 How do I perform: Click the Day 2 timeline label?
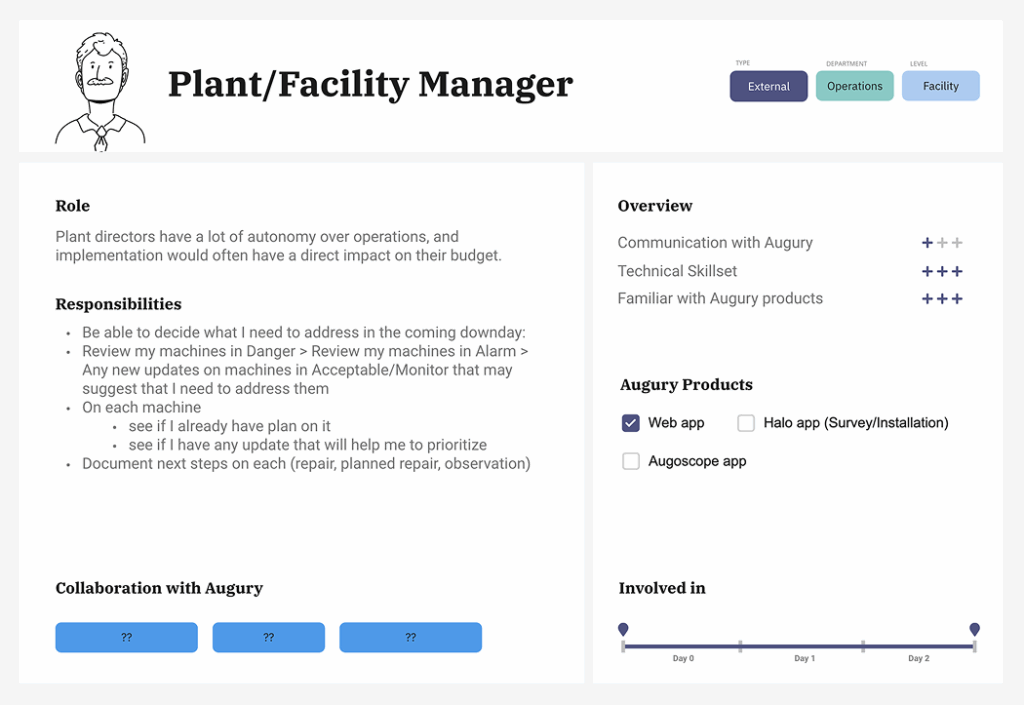tap(919, 658)
